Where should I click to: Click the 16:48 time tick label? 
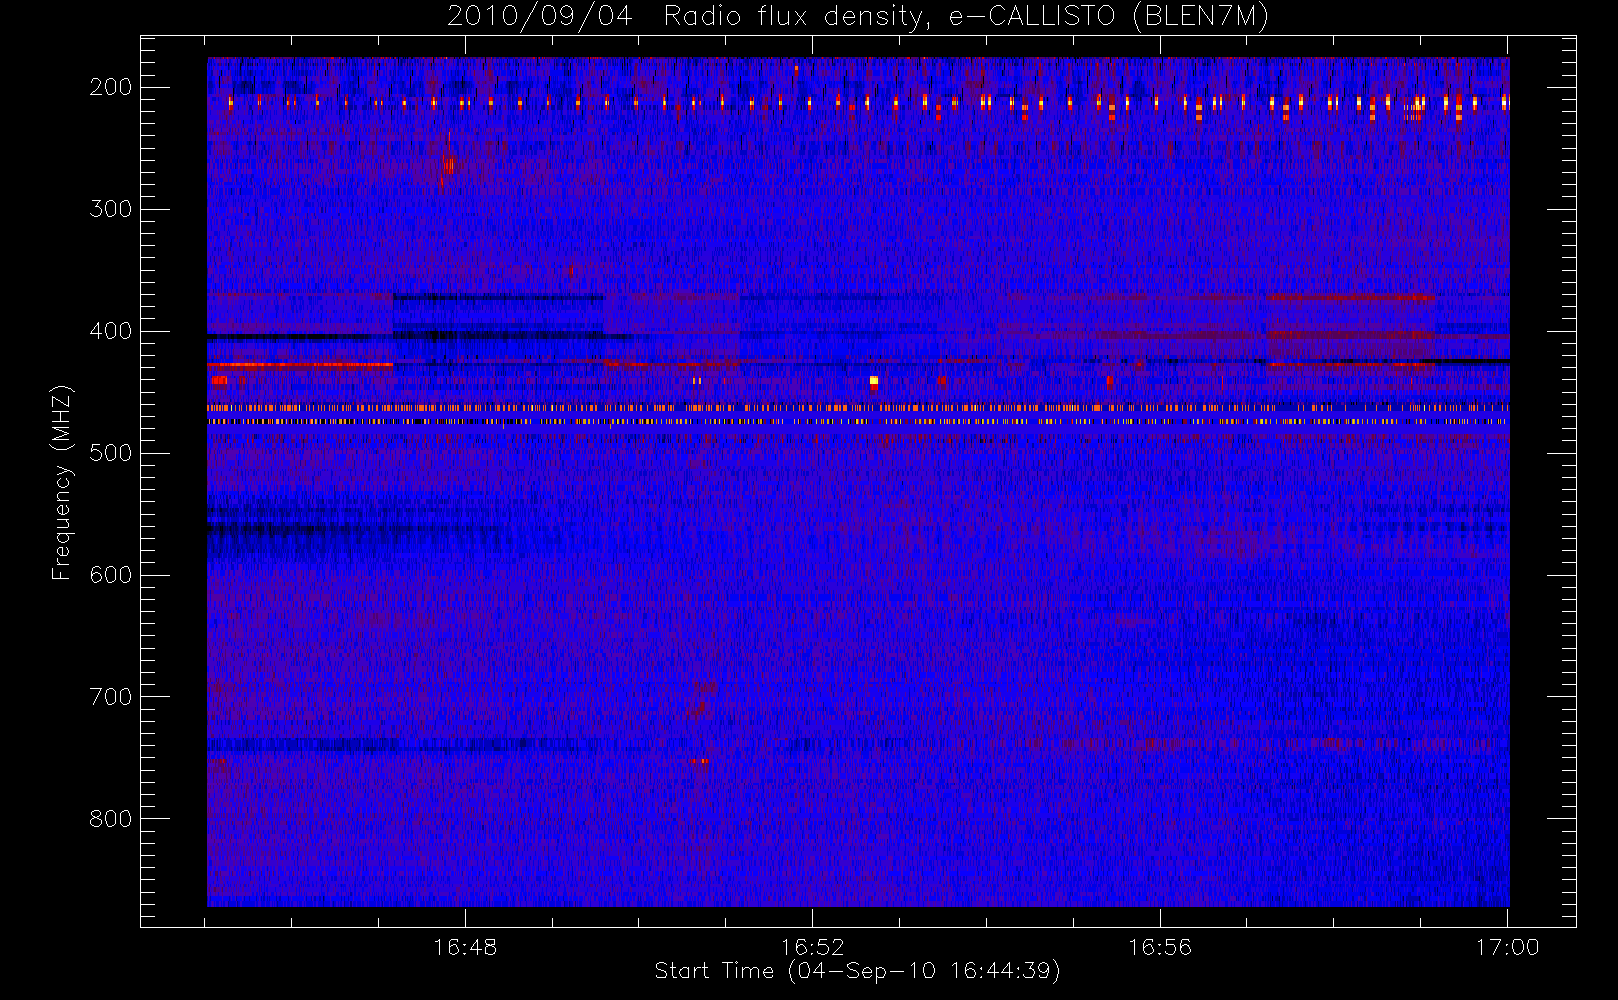click(465, 947)
